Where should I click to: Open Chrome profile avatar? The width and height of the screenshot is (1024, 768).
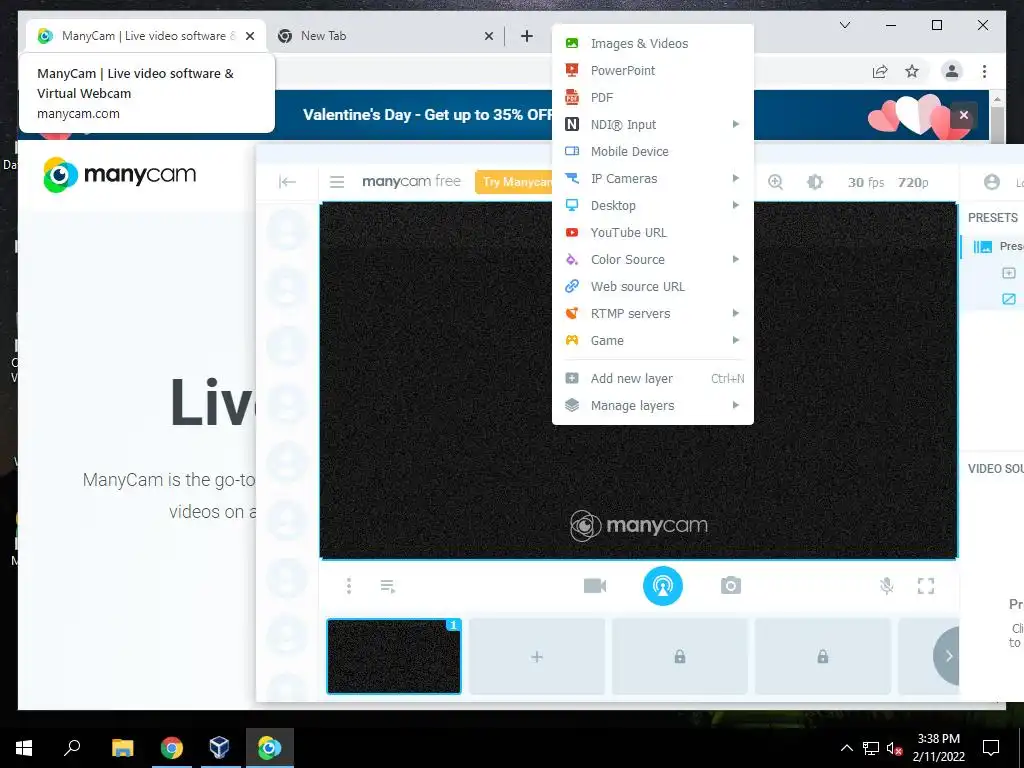[952, 71]
